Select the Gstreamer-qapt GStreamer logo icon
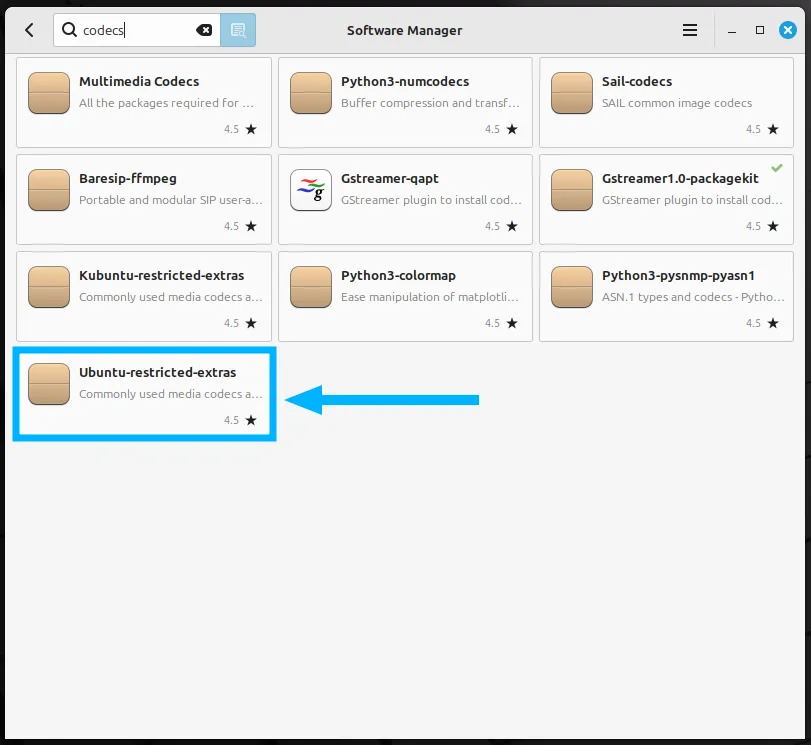Viewport: 811px width, 745px height. coord(310,189)
